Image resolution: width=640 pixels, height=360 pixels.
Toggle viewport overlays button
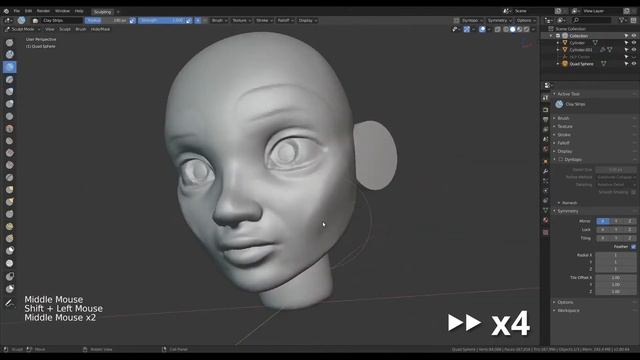[482, 29]
